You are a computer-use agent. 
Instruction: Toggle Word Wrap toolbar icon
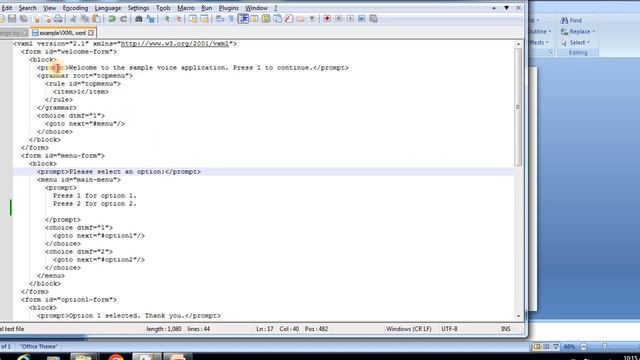tap(220, 19)
